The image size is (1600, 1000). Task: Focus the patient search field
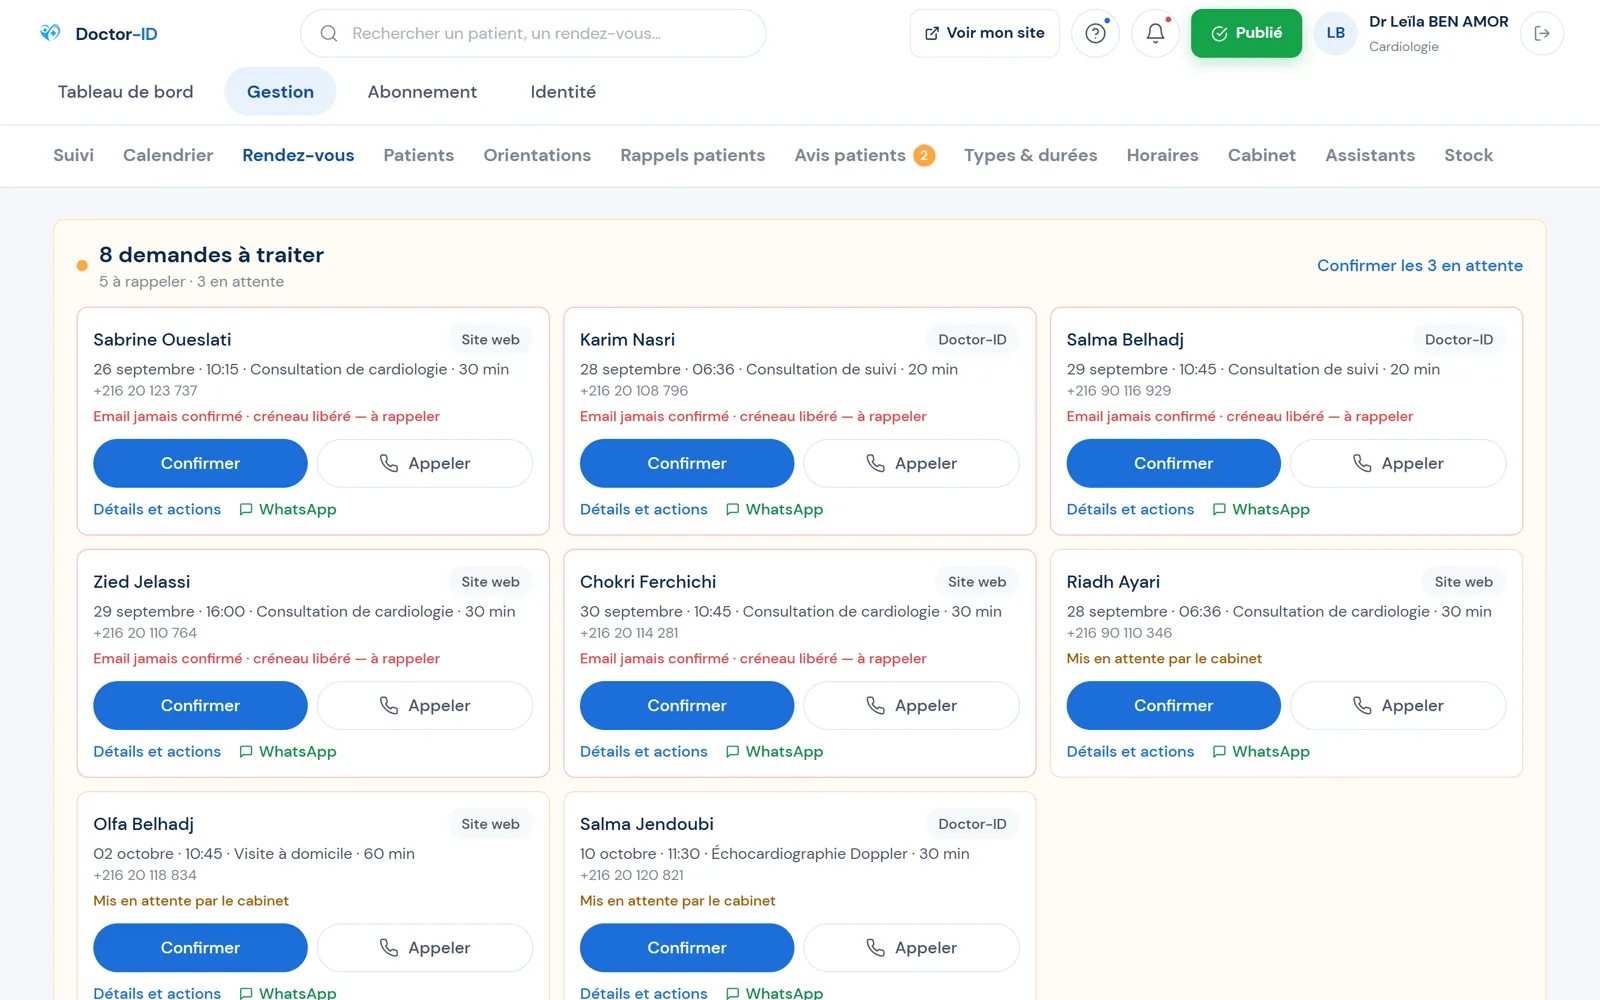pos(533,33)
